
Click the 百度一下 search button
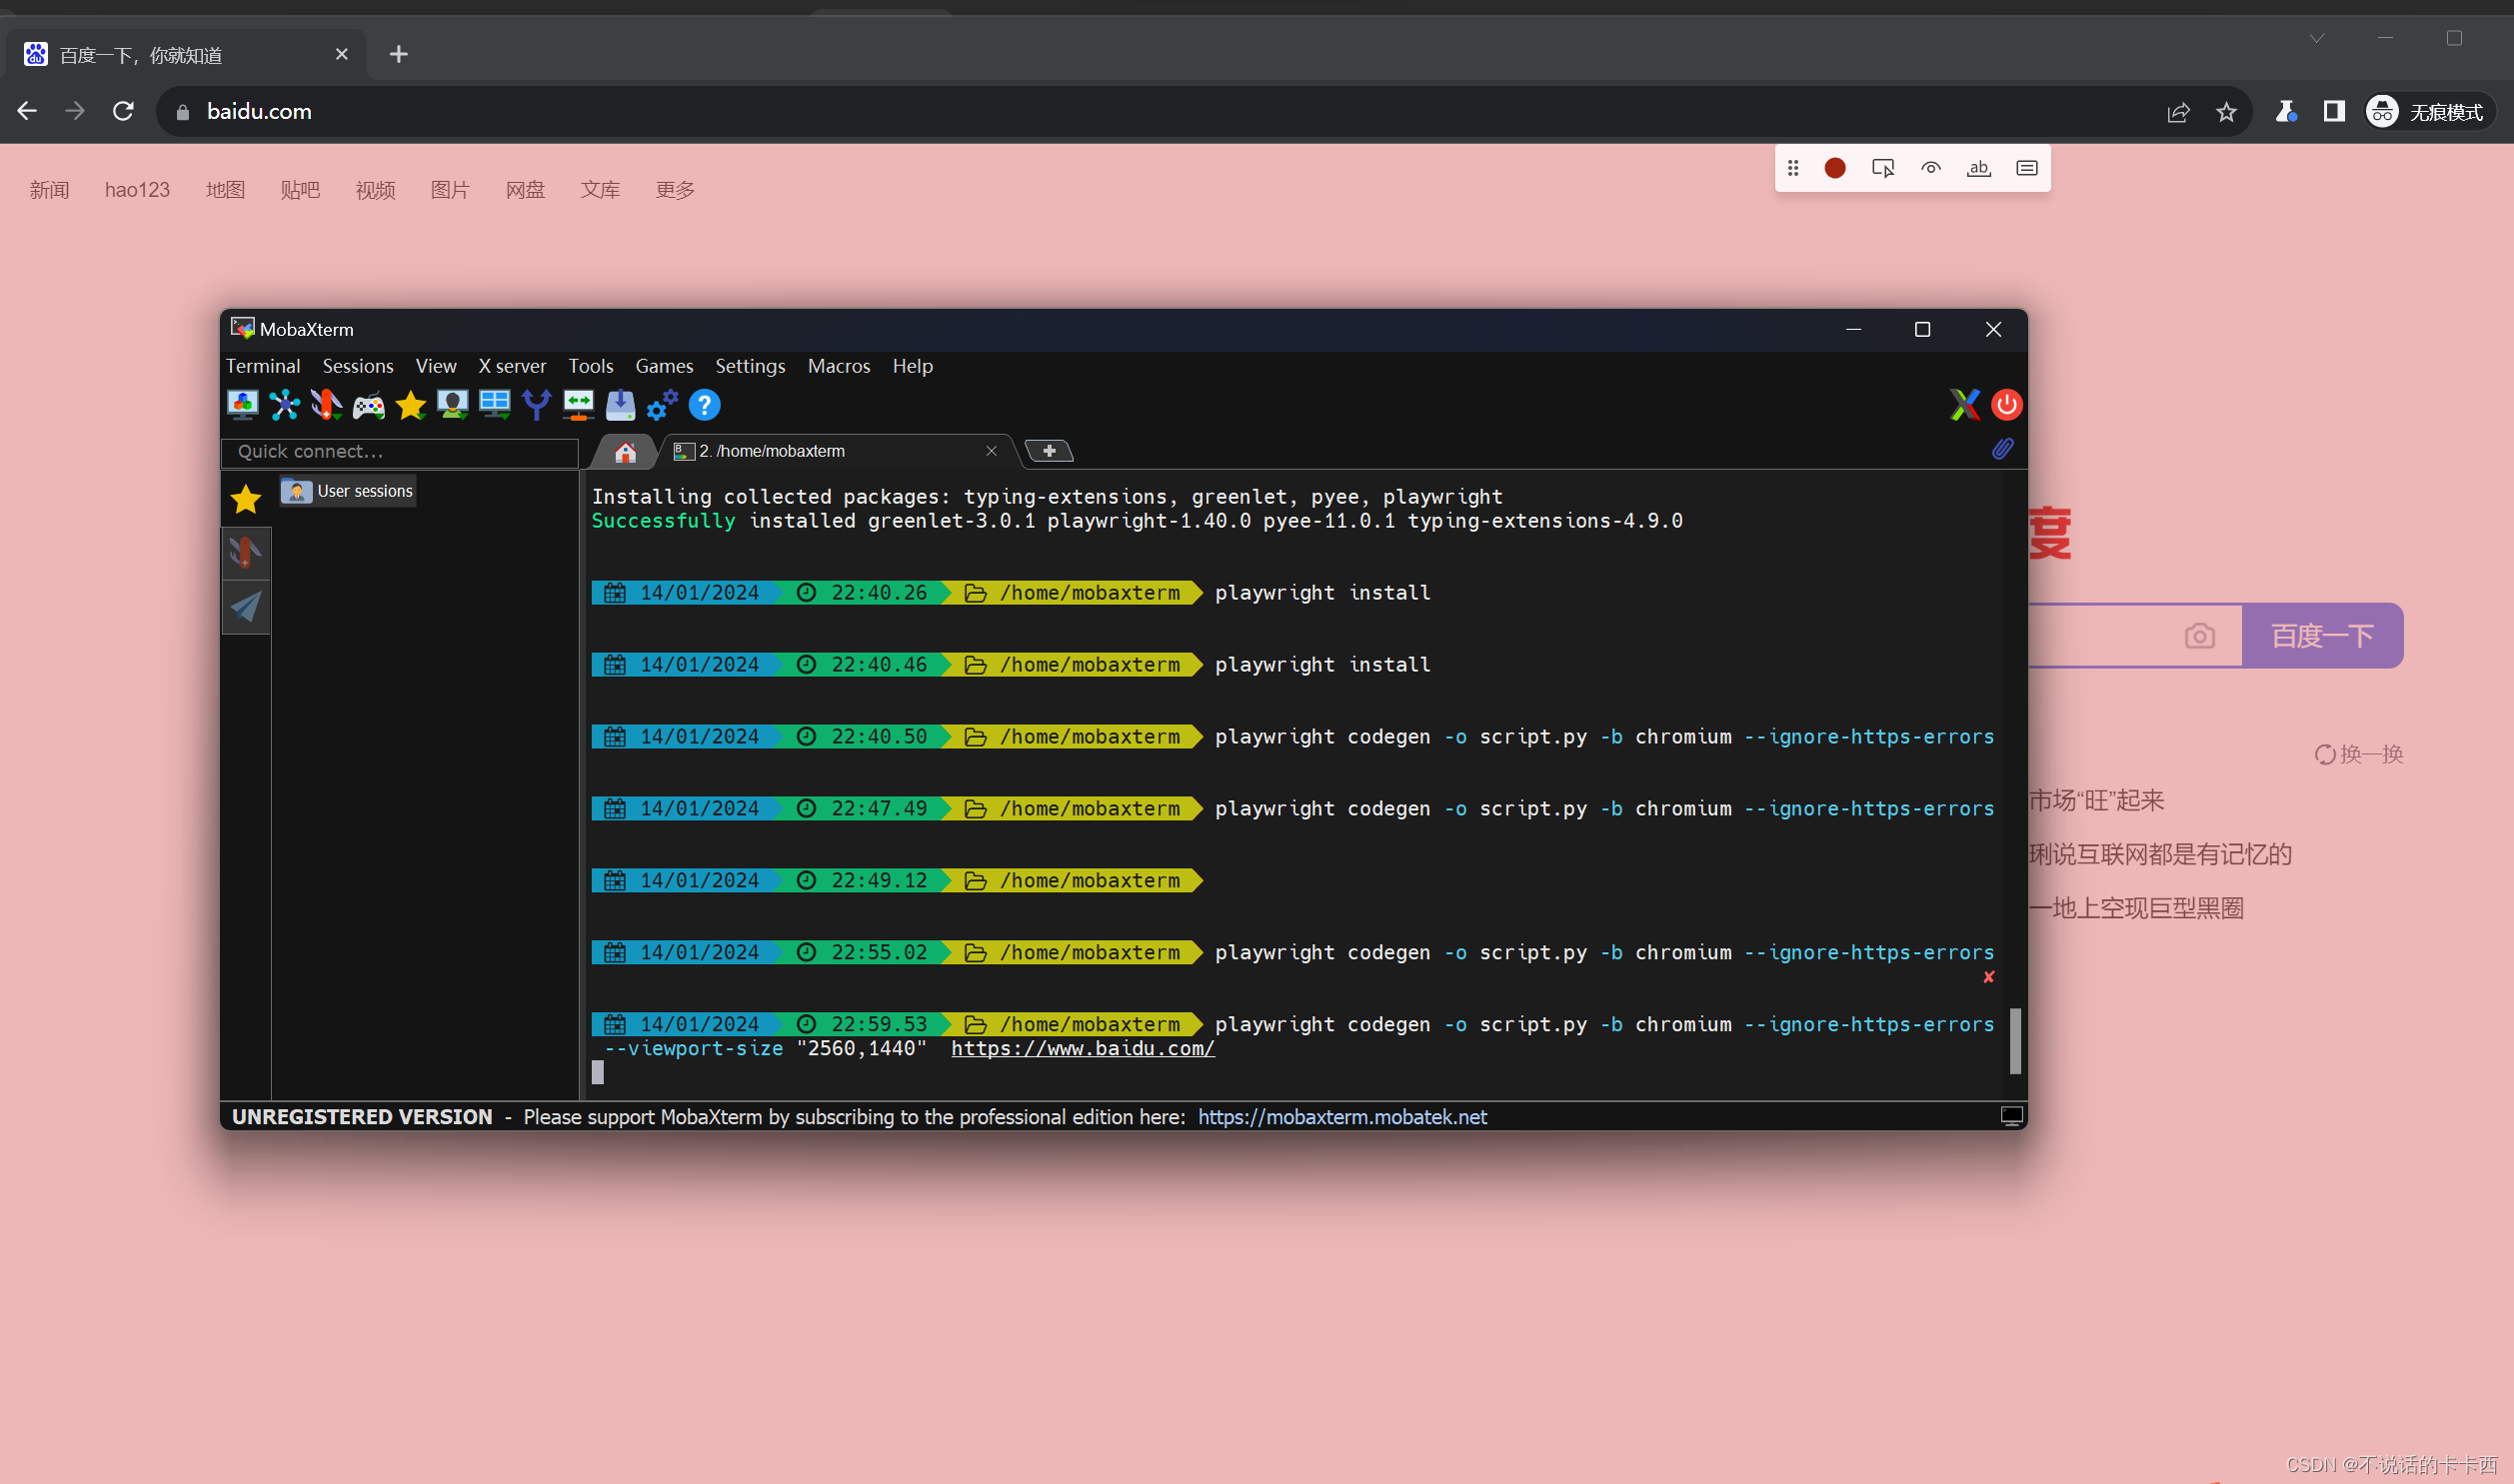[2322, 636]
